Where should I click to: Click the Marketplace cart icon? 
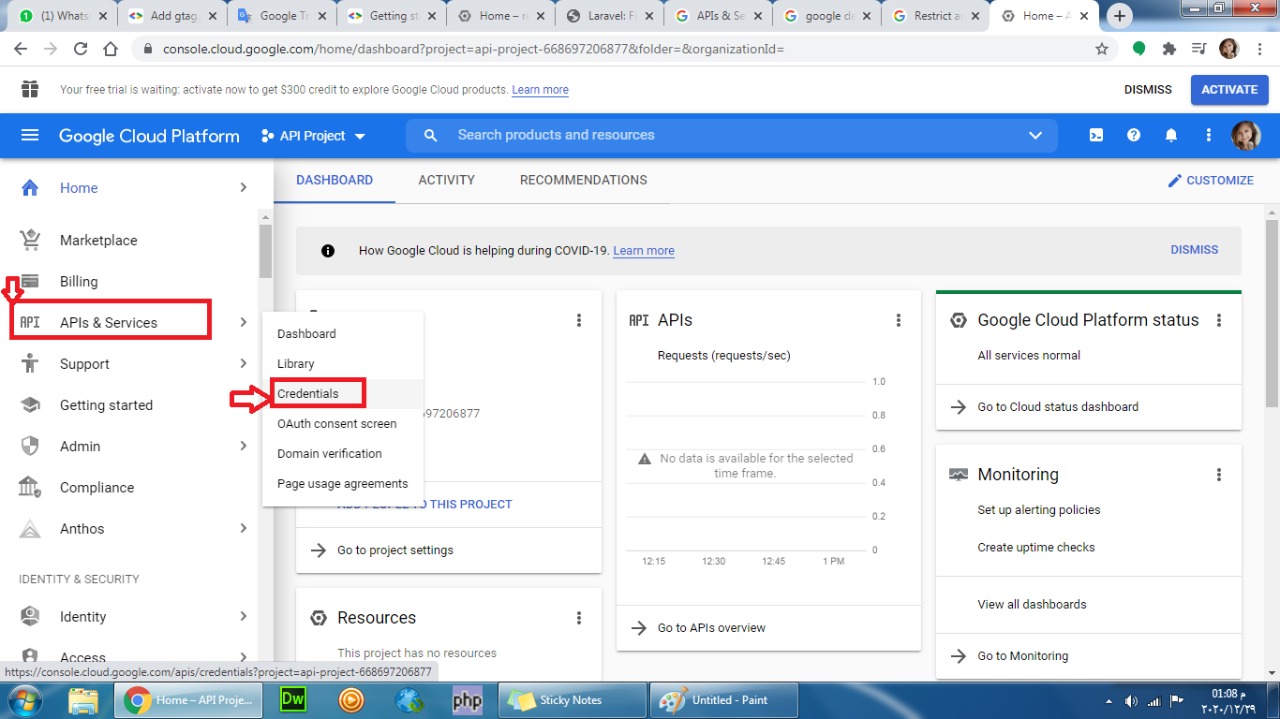[30, 240]
